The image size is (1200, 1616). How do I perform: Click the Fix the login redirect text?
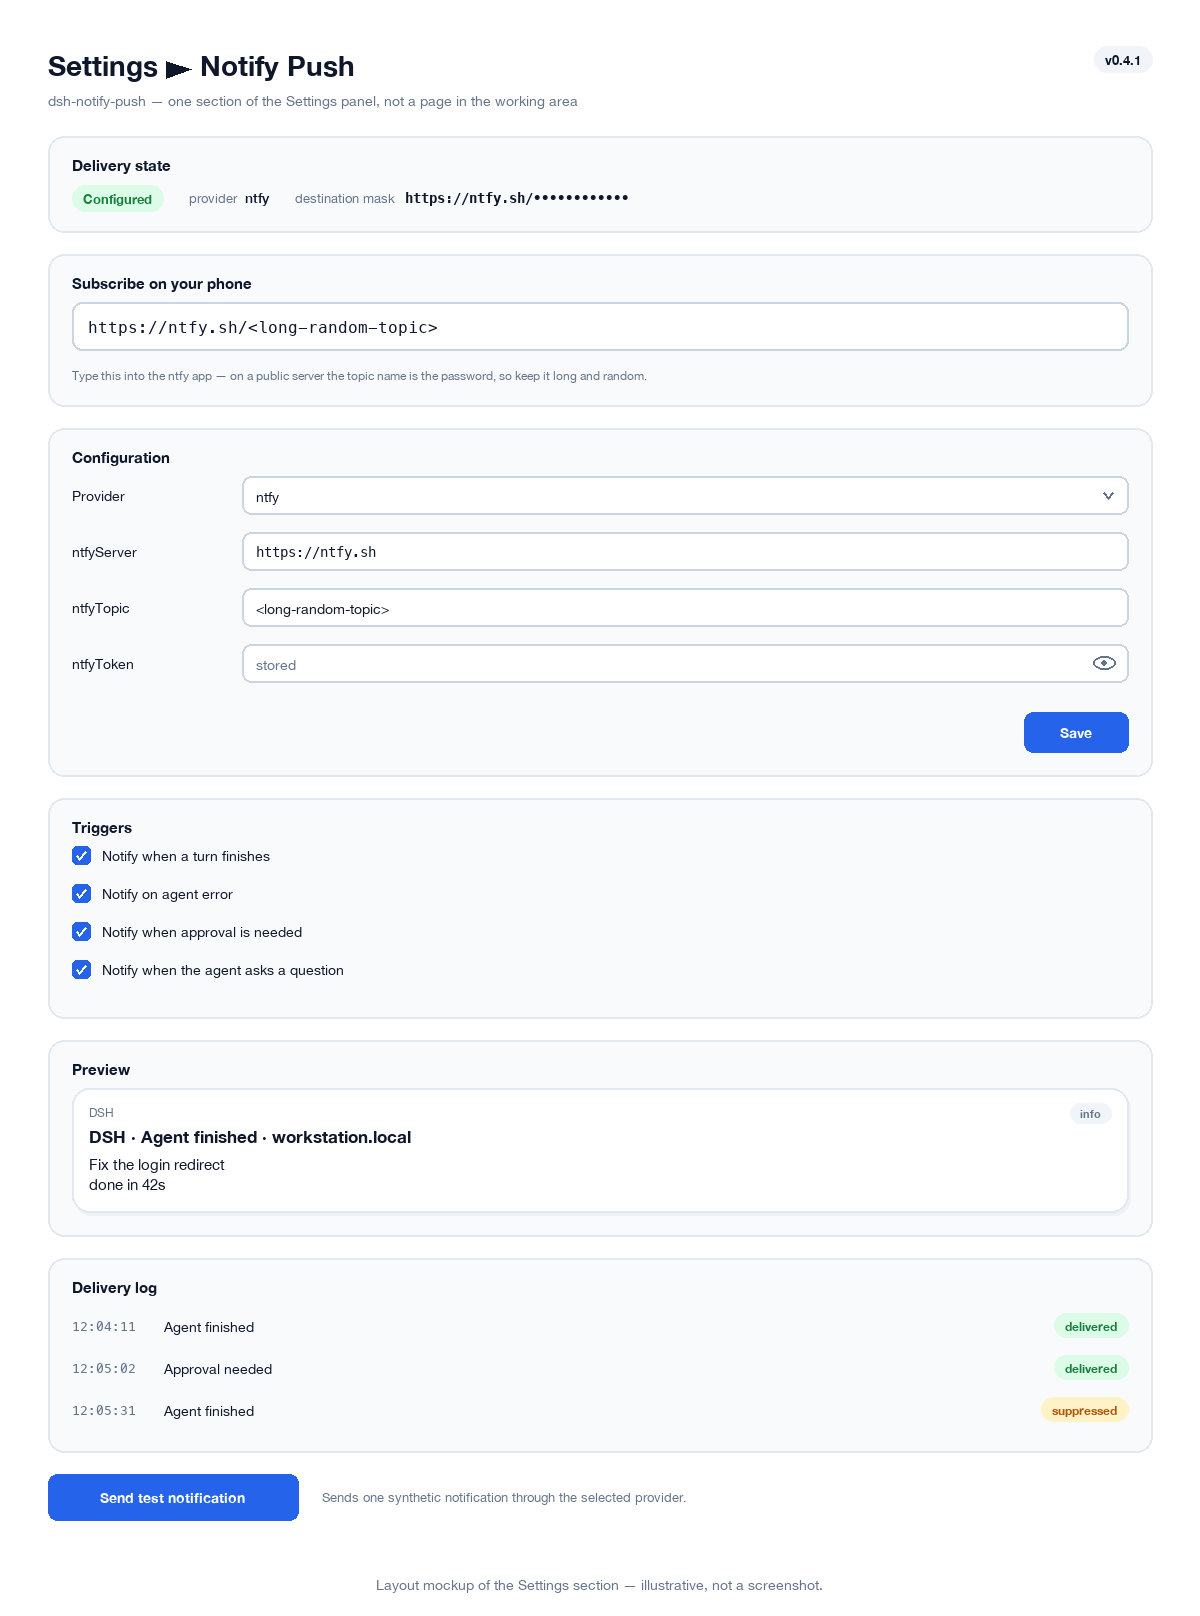(x=157, y=1165)
